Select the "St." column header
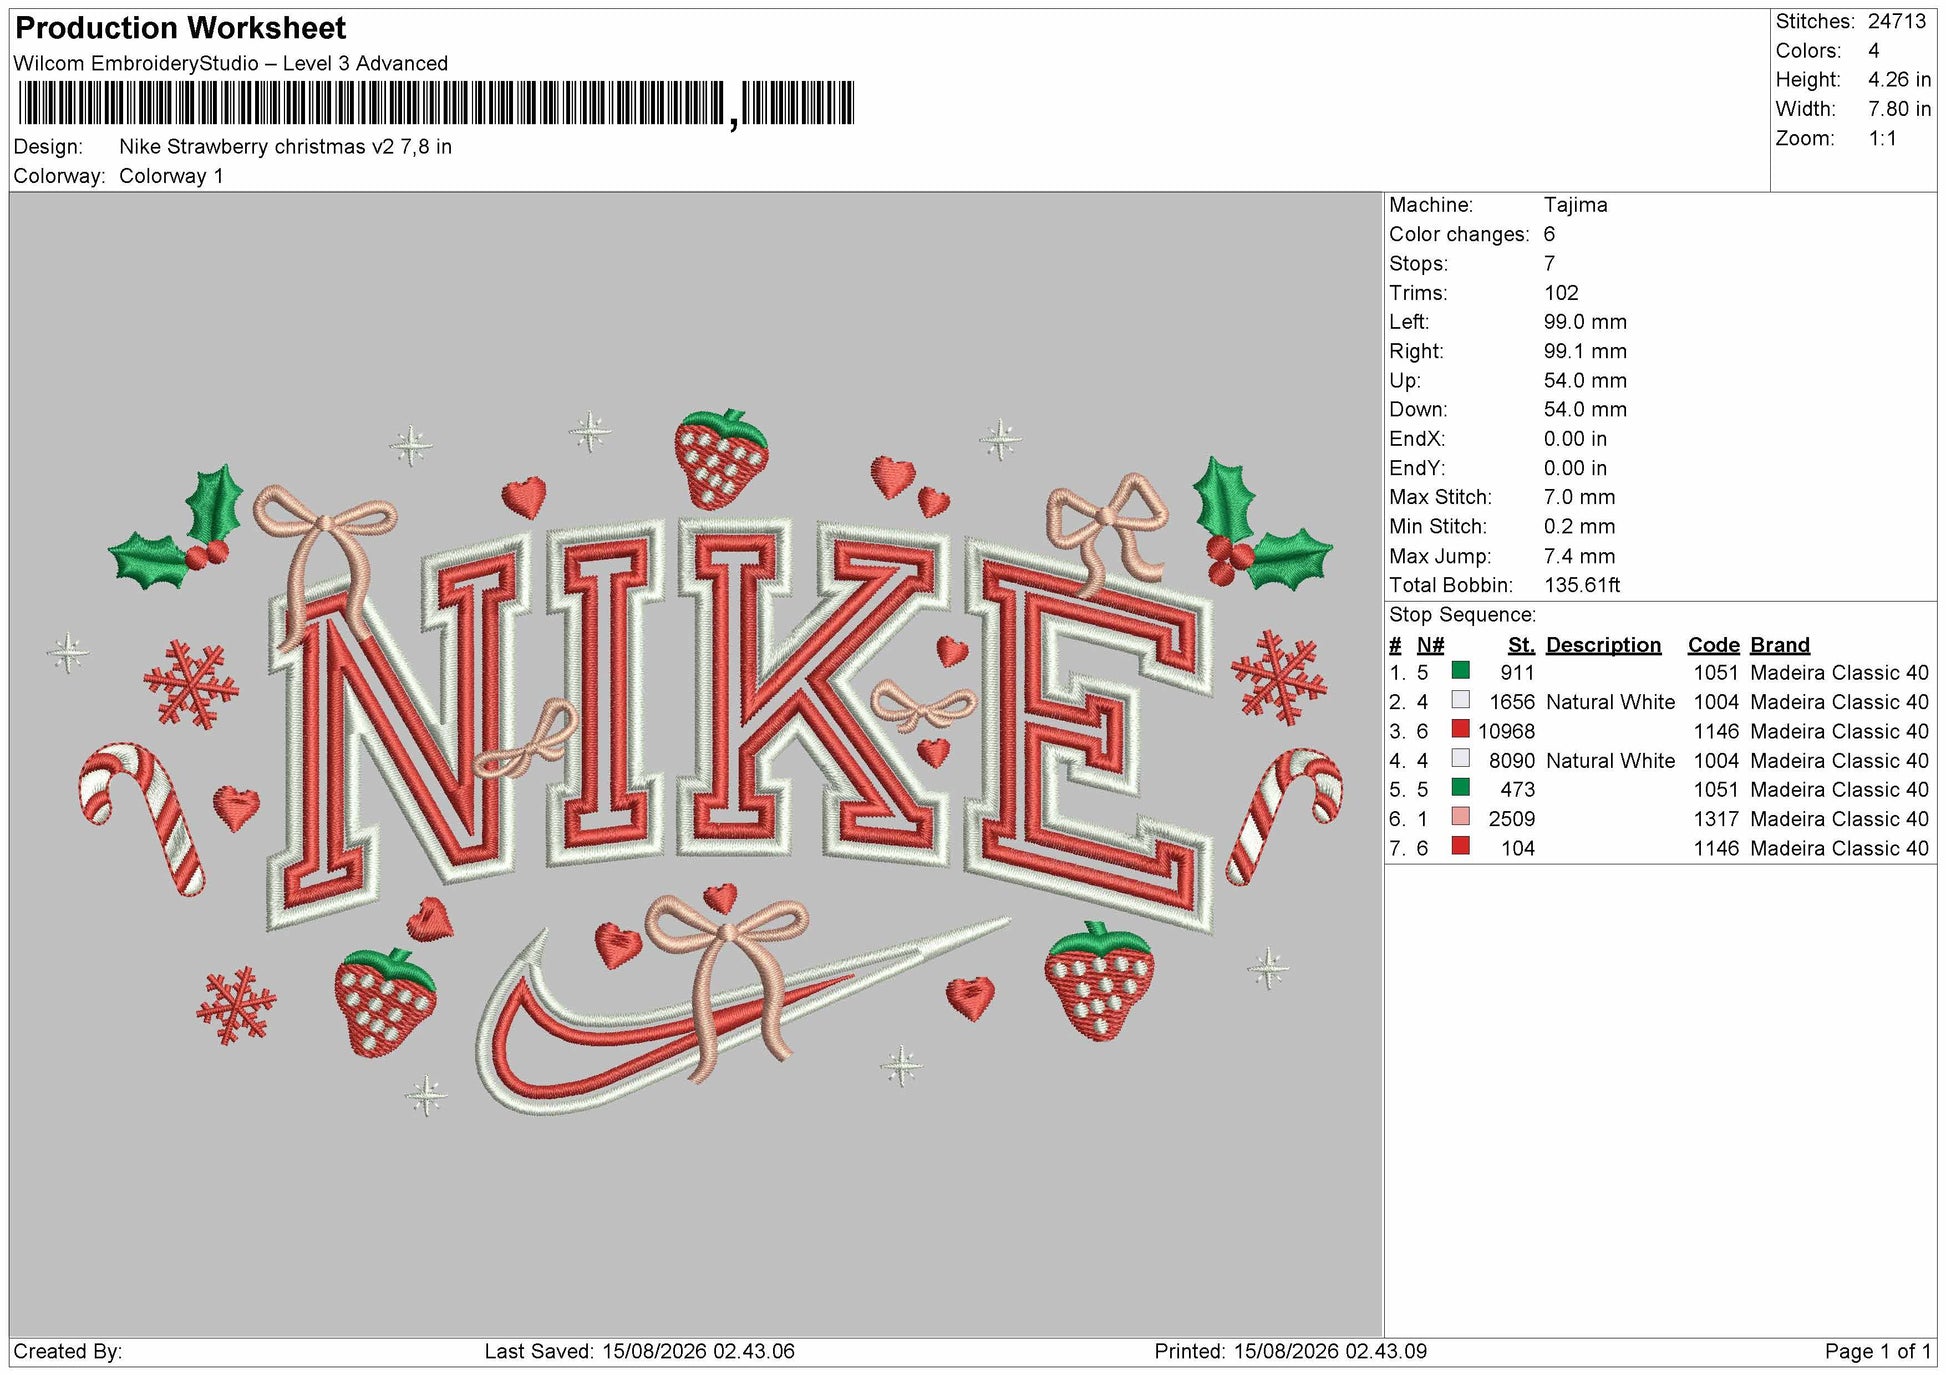Viewport: 1946px width, 1375px height. [1521, 645]
